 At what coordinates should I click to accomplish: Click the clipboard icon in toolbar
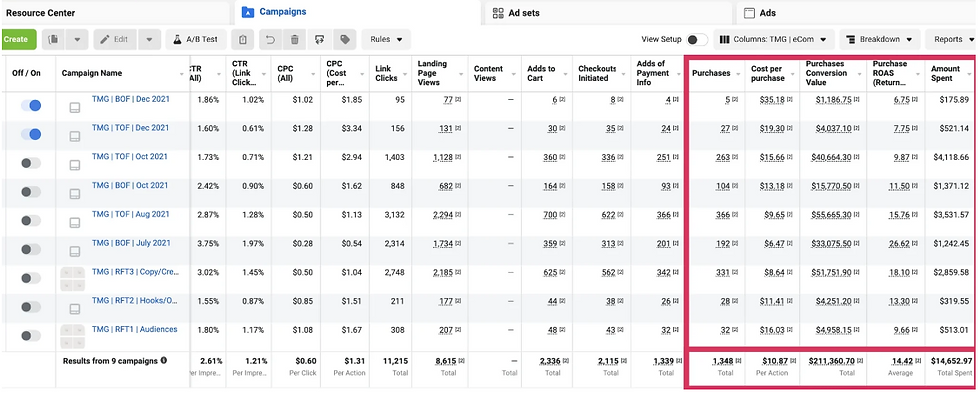tap(242, 39)
